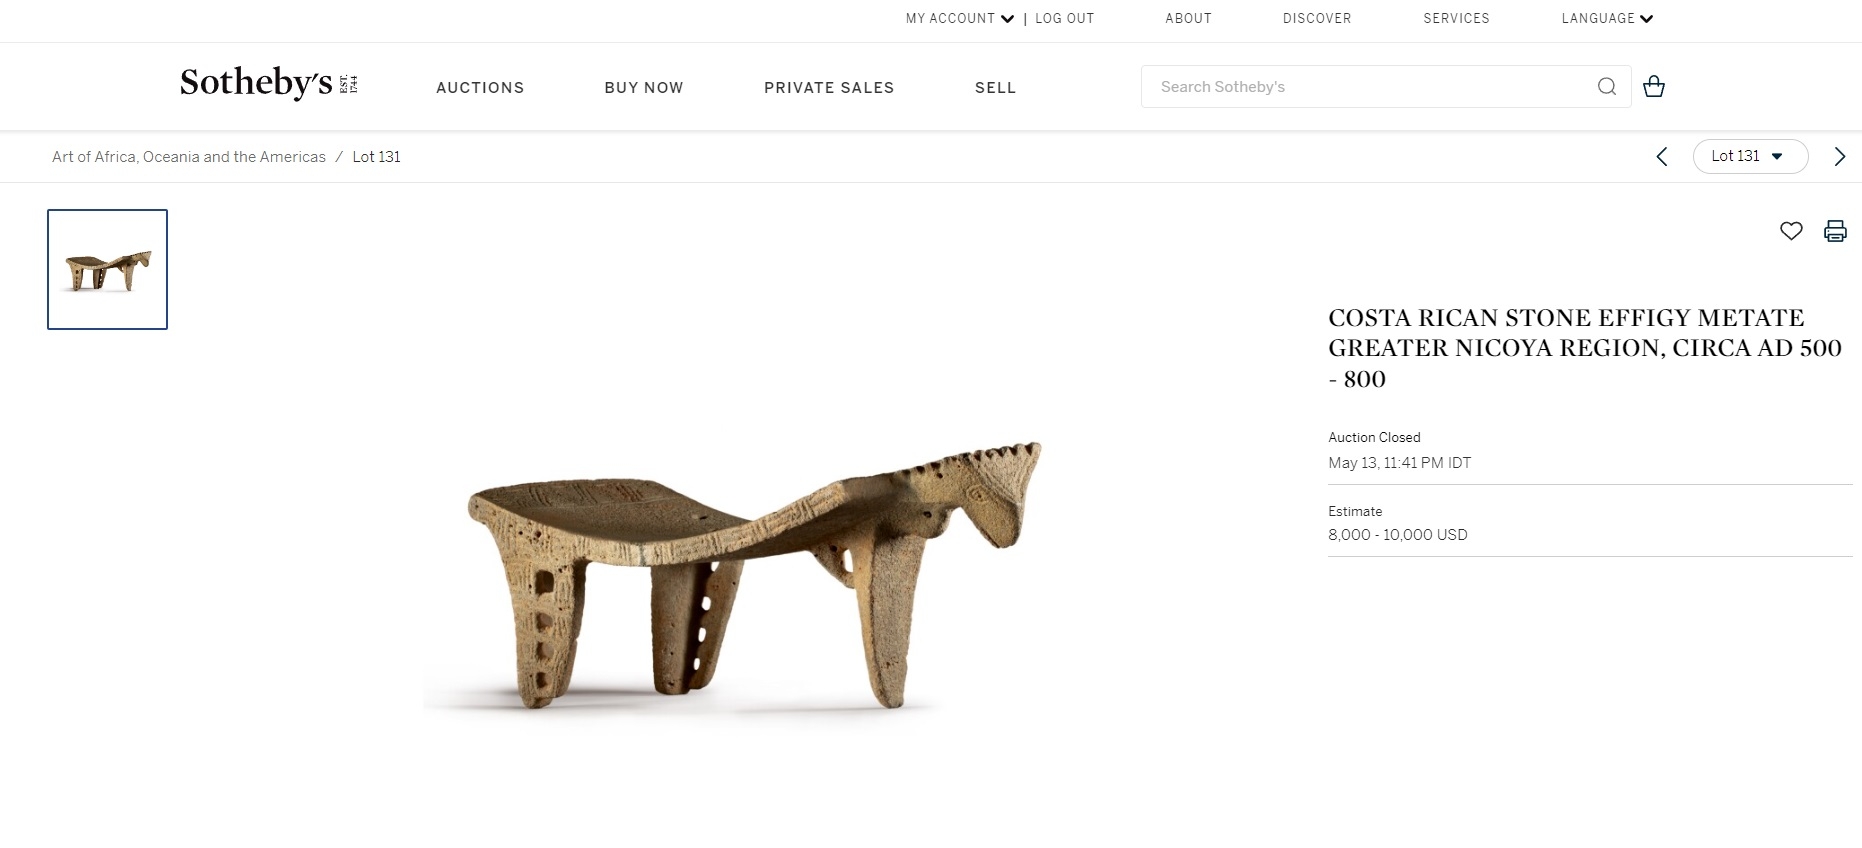Click the Log Out link
The width and height of the screenshot is (1862, 848).
coord(1064,18)
